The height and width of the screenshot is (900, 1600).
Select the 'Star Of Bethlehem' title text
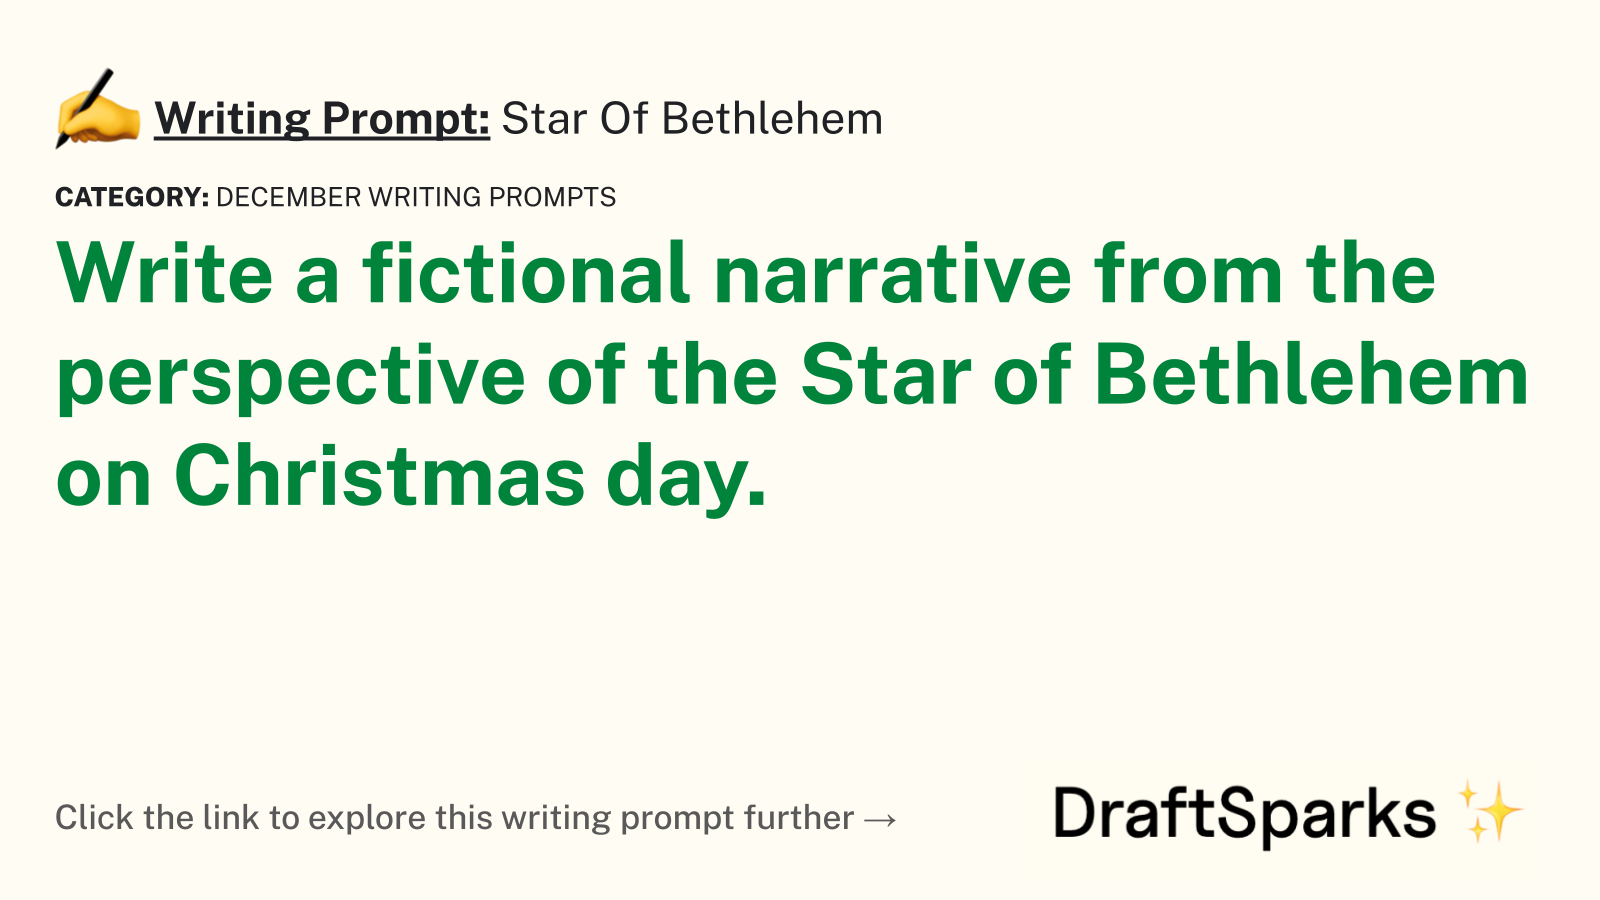692,119
